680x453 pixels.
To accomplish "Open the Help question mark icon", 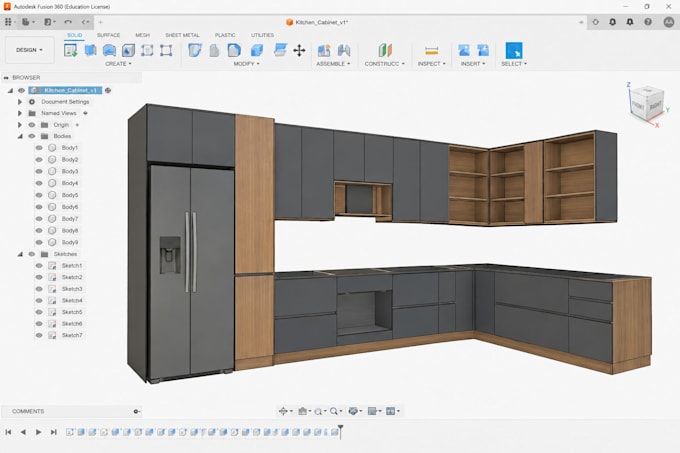I will click(x=648, y=22).
